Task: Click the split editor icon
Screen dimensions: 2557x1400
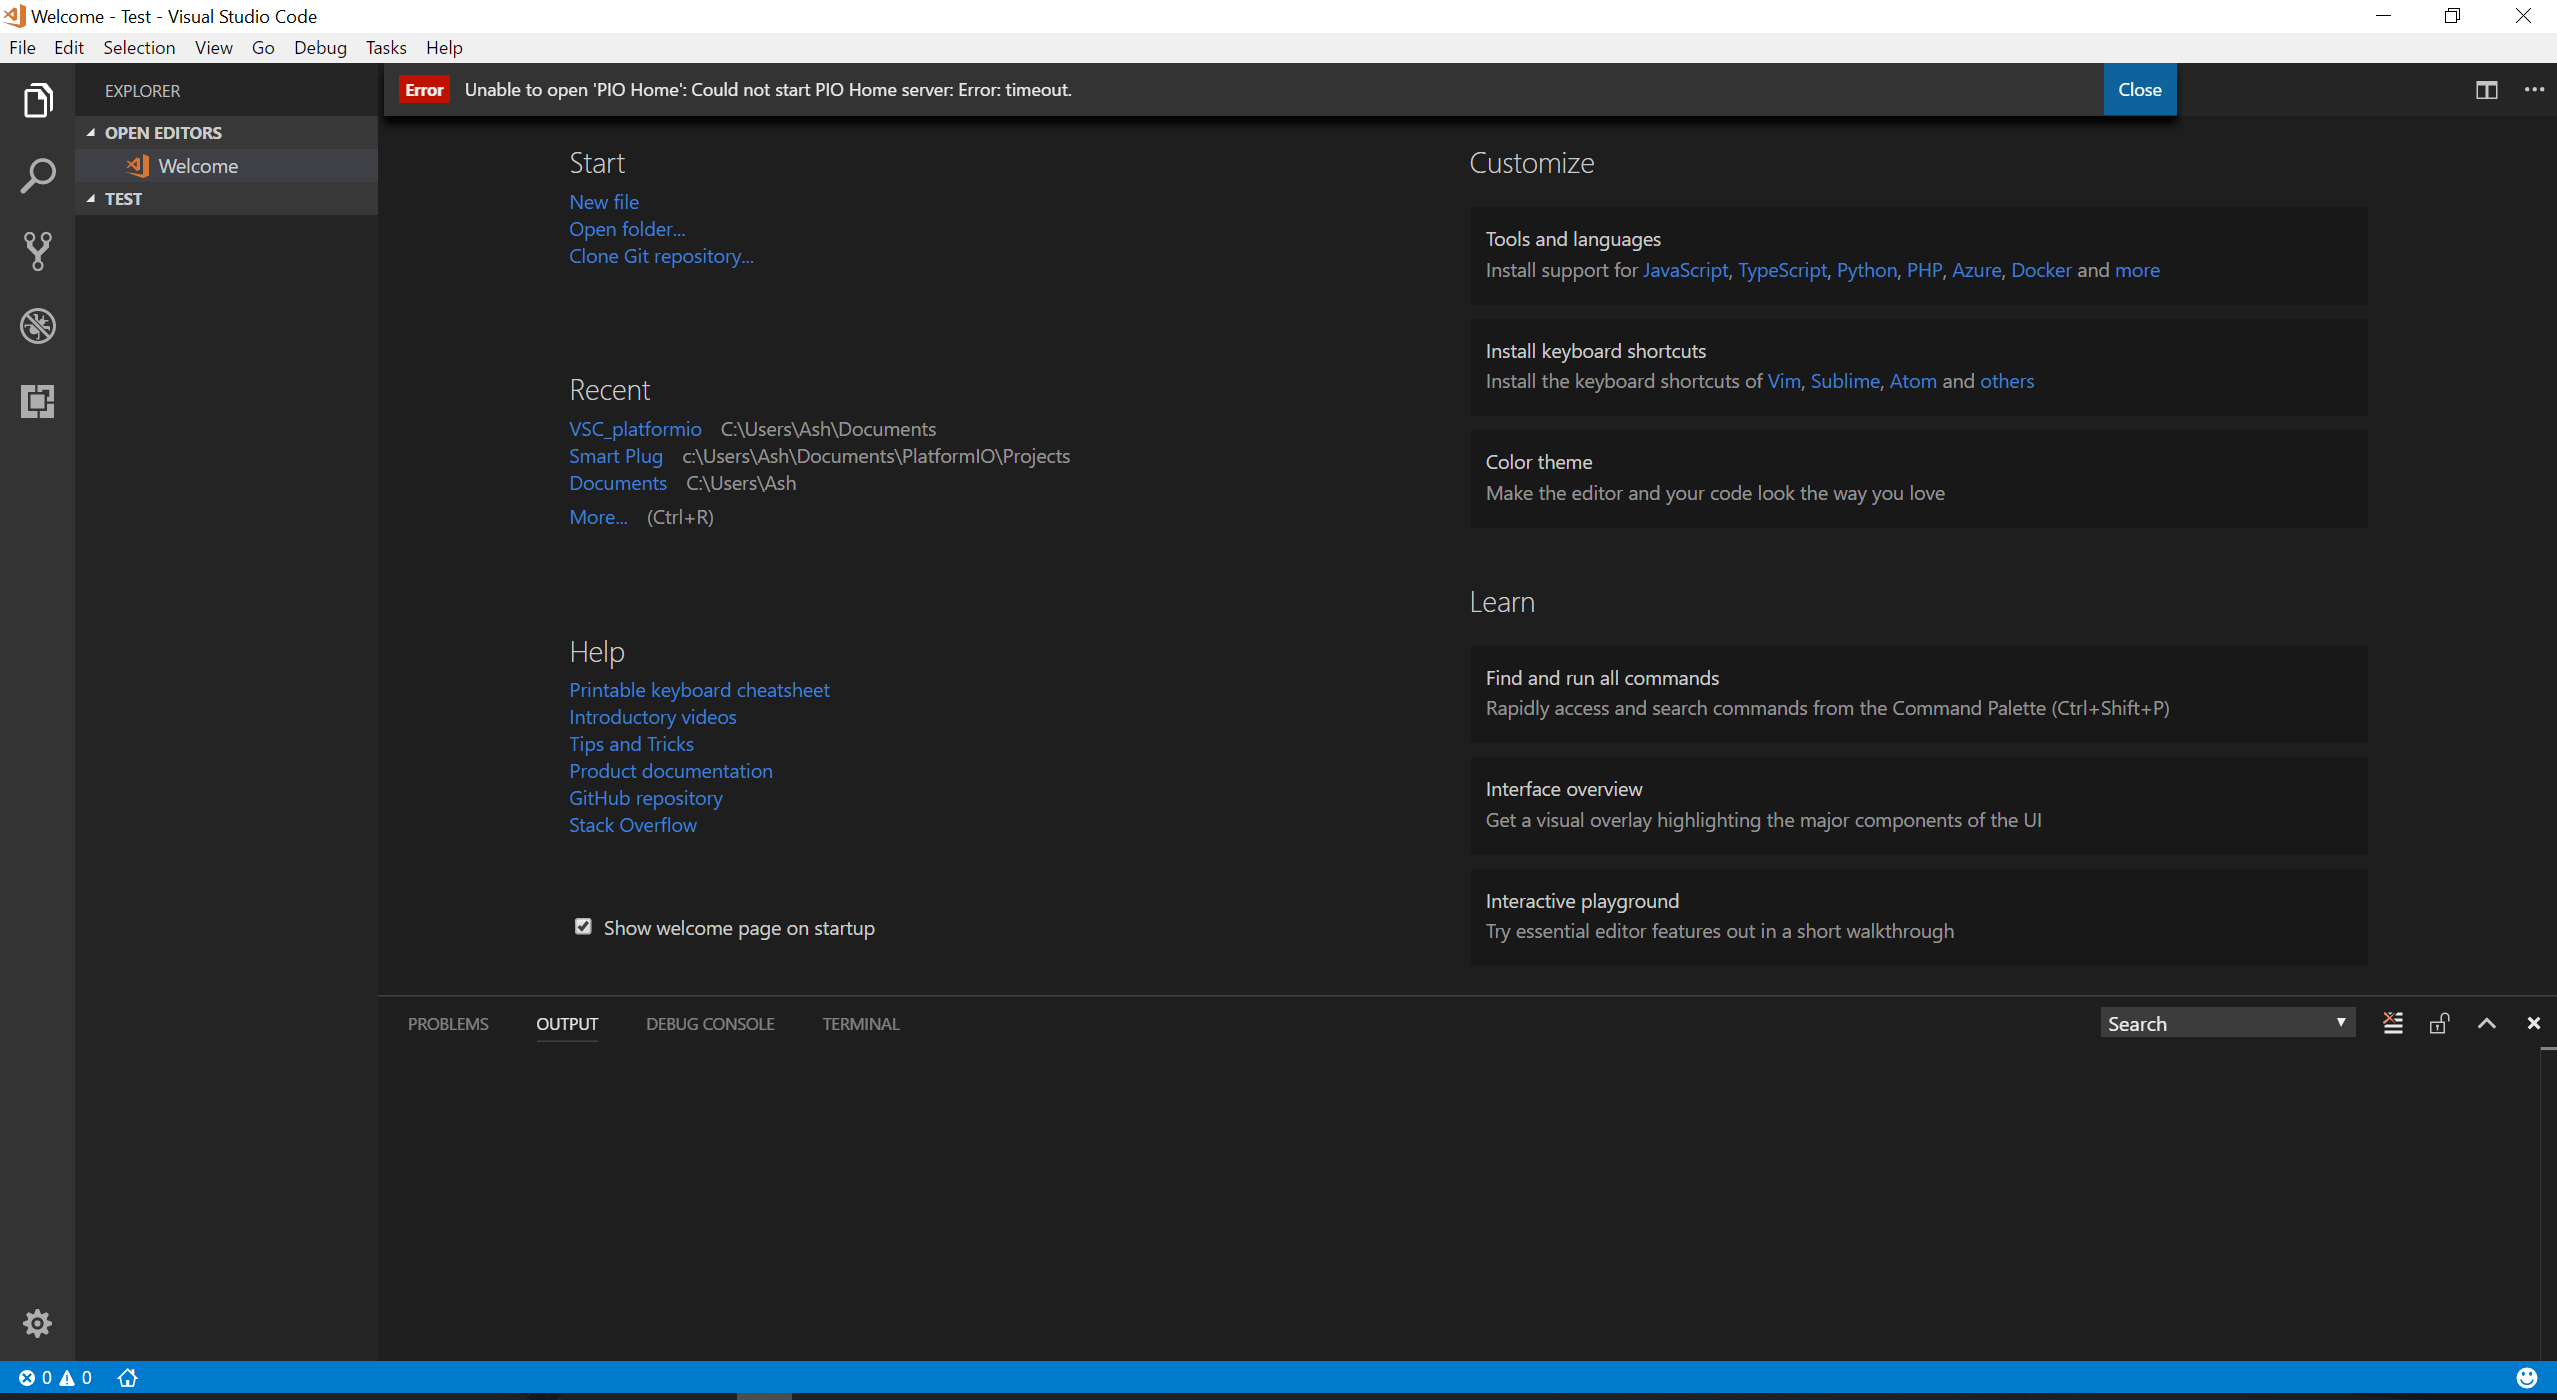Action: pyautogui.click(x=2486, y=90)
